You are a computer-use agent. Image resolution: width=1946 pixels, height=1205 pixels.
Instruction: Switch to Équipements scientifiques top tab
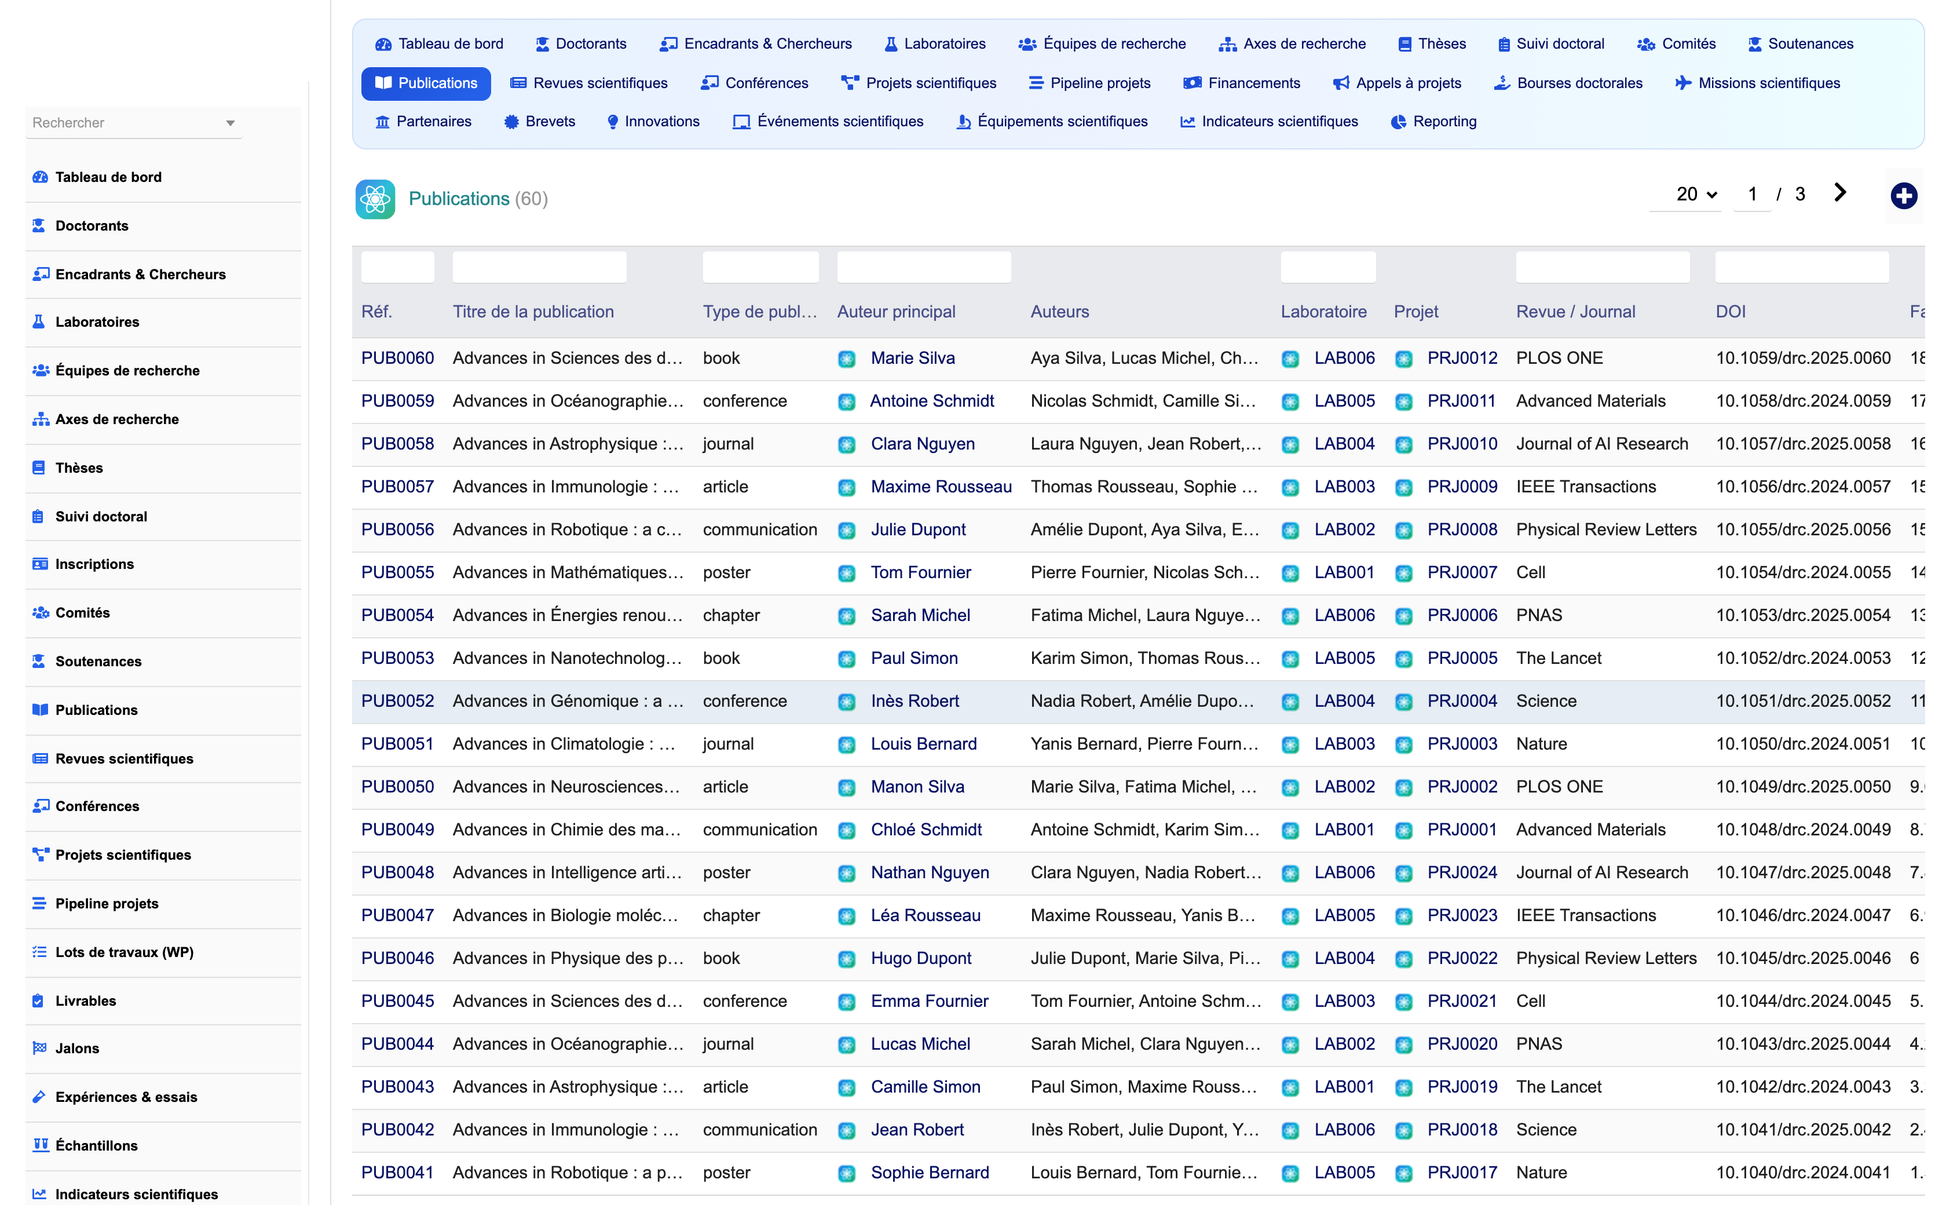pyautogui.click(x=1052, y=122)
